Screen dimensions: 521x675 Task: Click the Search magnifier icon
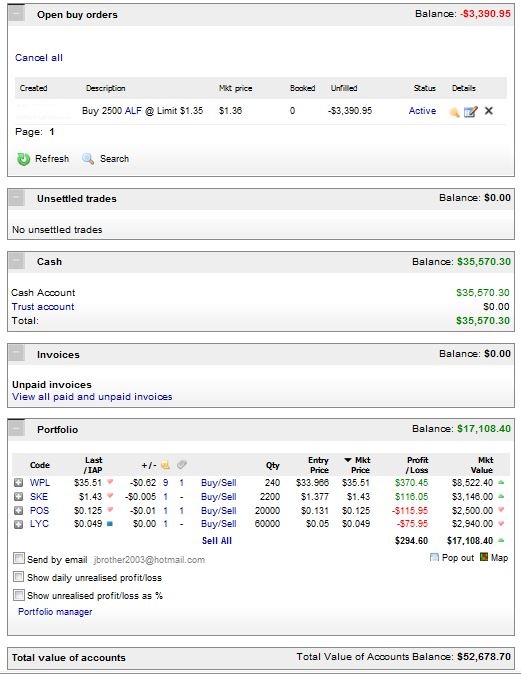point(88,159)
